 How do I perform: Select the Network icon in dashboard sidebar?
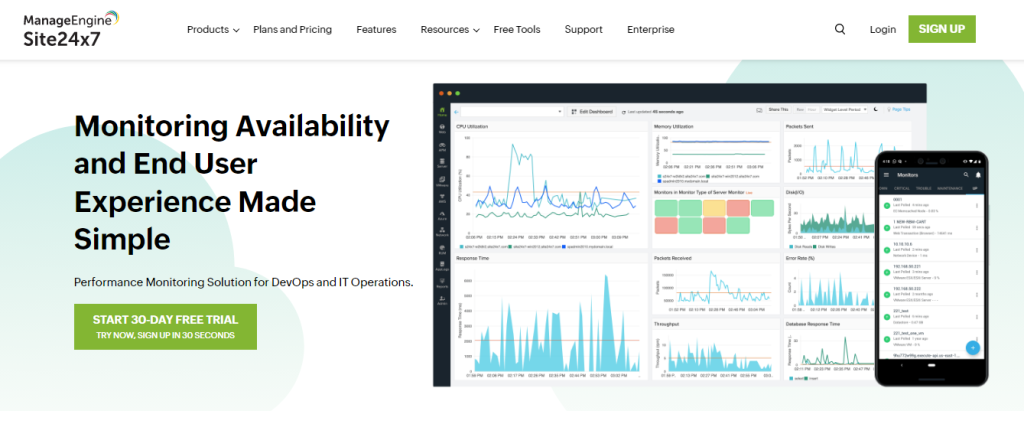tap(442, 232)
